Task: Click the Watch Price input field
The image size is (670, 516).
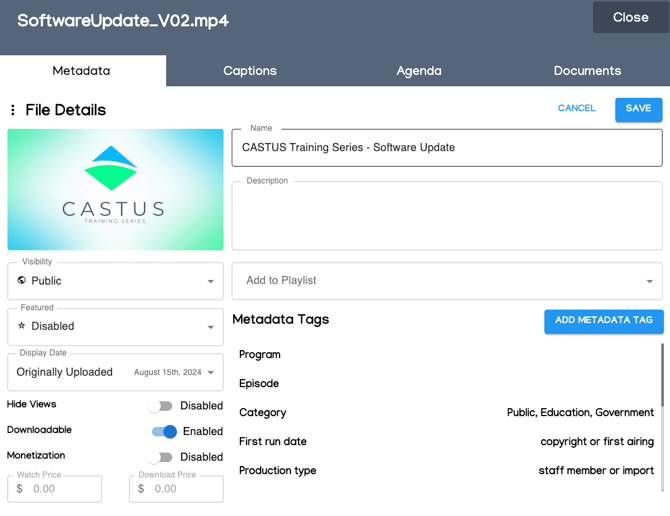Action: [62, 489]
